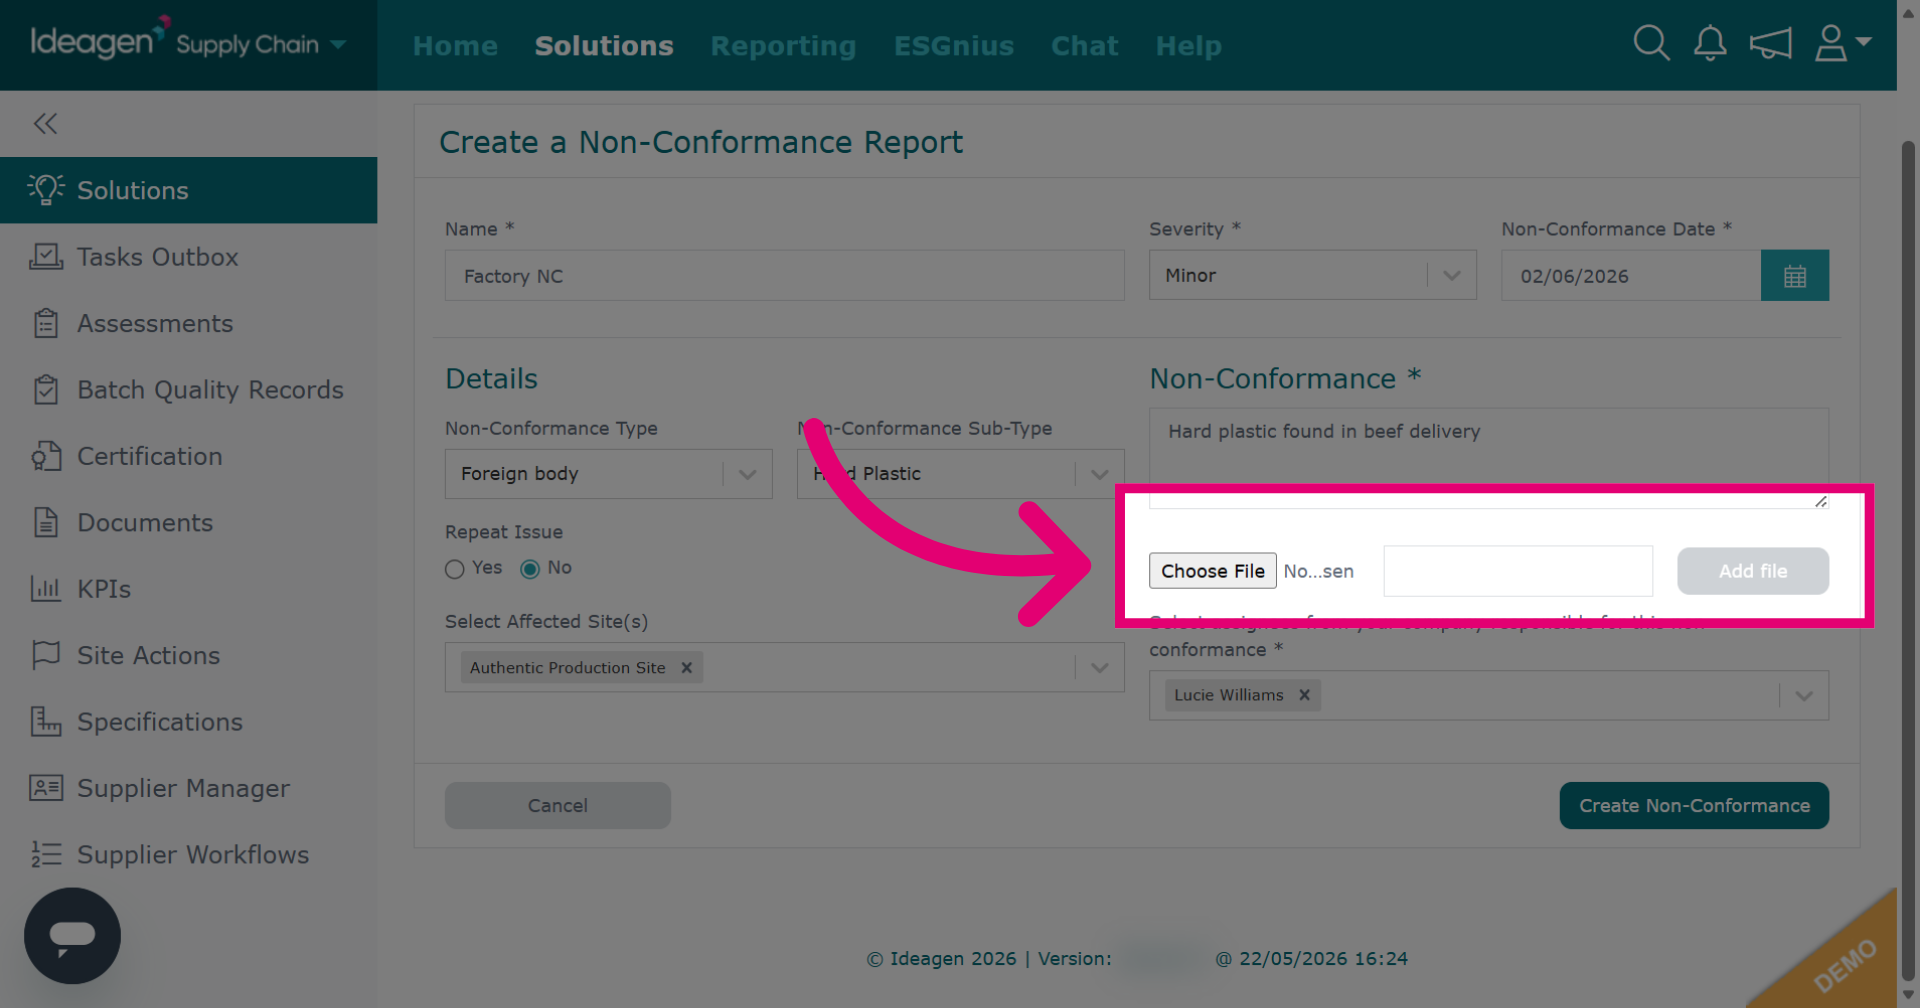Go to Home in top navigation

(455, 46)
